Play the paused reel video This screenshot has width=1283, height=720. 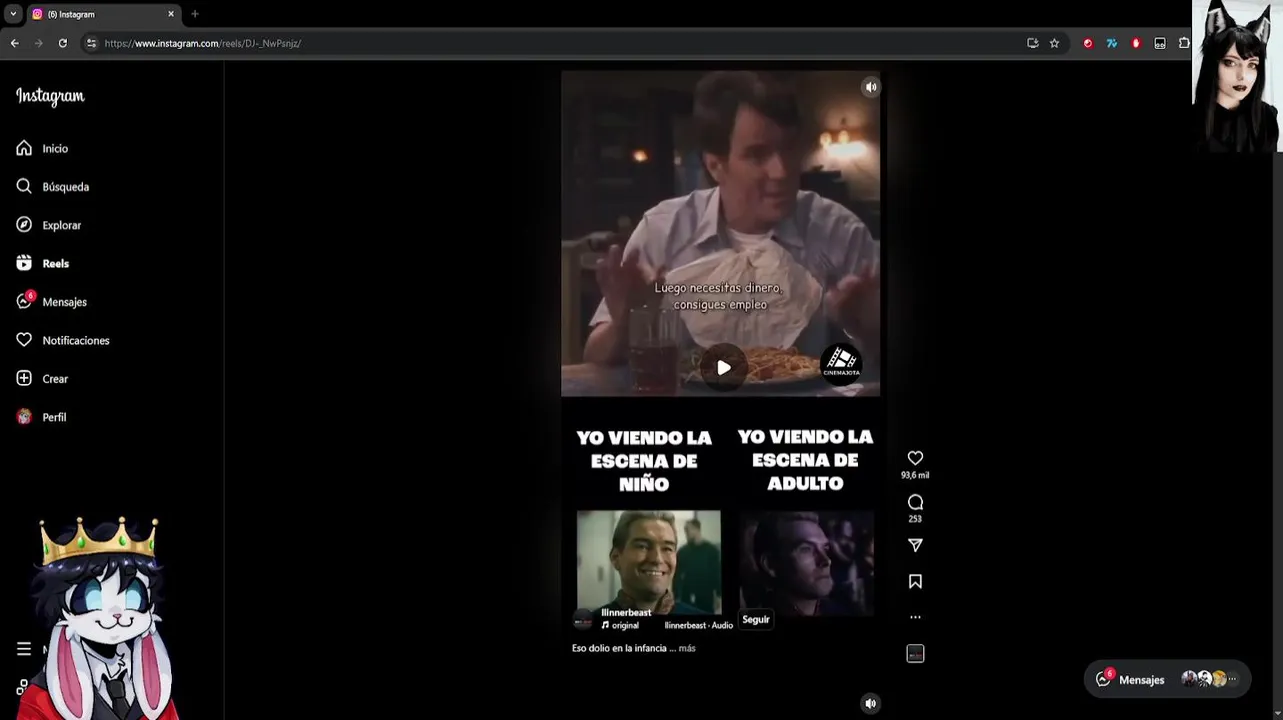pos(723,367)
